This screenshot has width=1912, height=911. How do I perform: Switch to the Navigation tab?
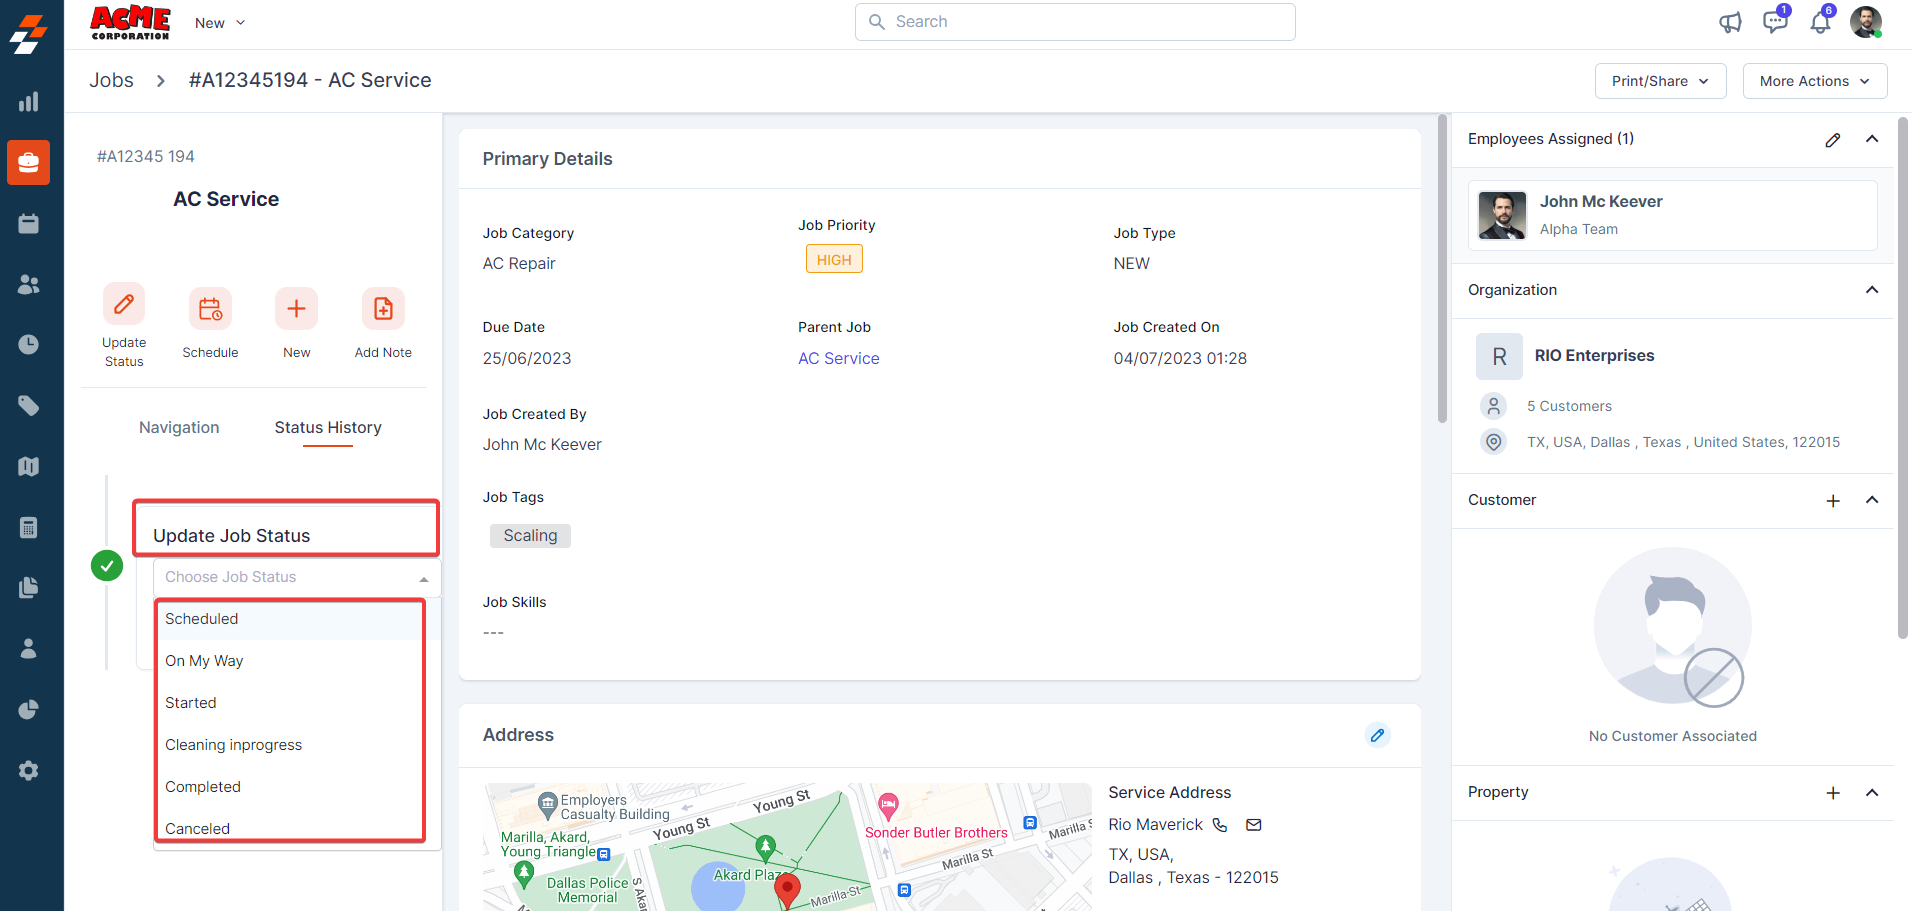coord(179,428)
